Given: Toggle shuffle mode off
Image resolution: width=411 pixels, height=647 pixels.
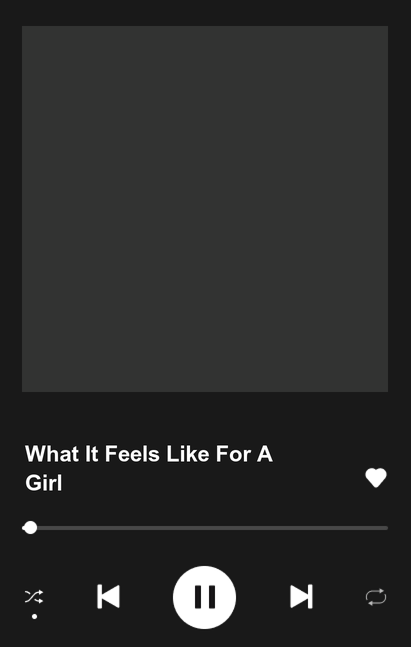Looking at the screenshot, I should pyautogui.click(x=34, y=597).
